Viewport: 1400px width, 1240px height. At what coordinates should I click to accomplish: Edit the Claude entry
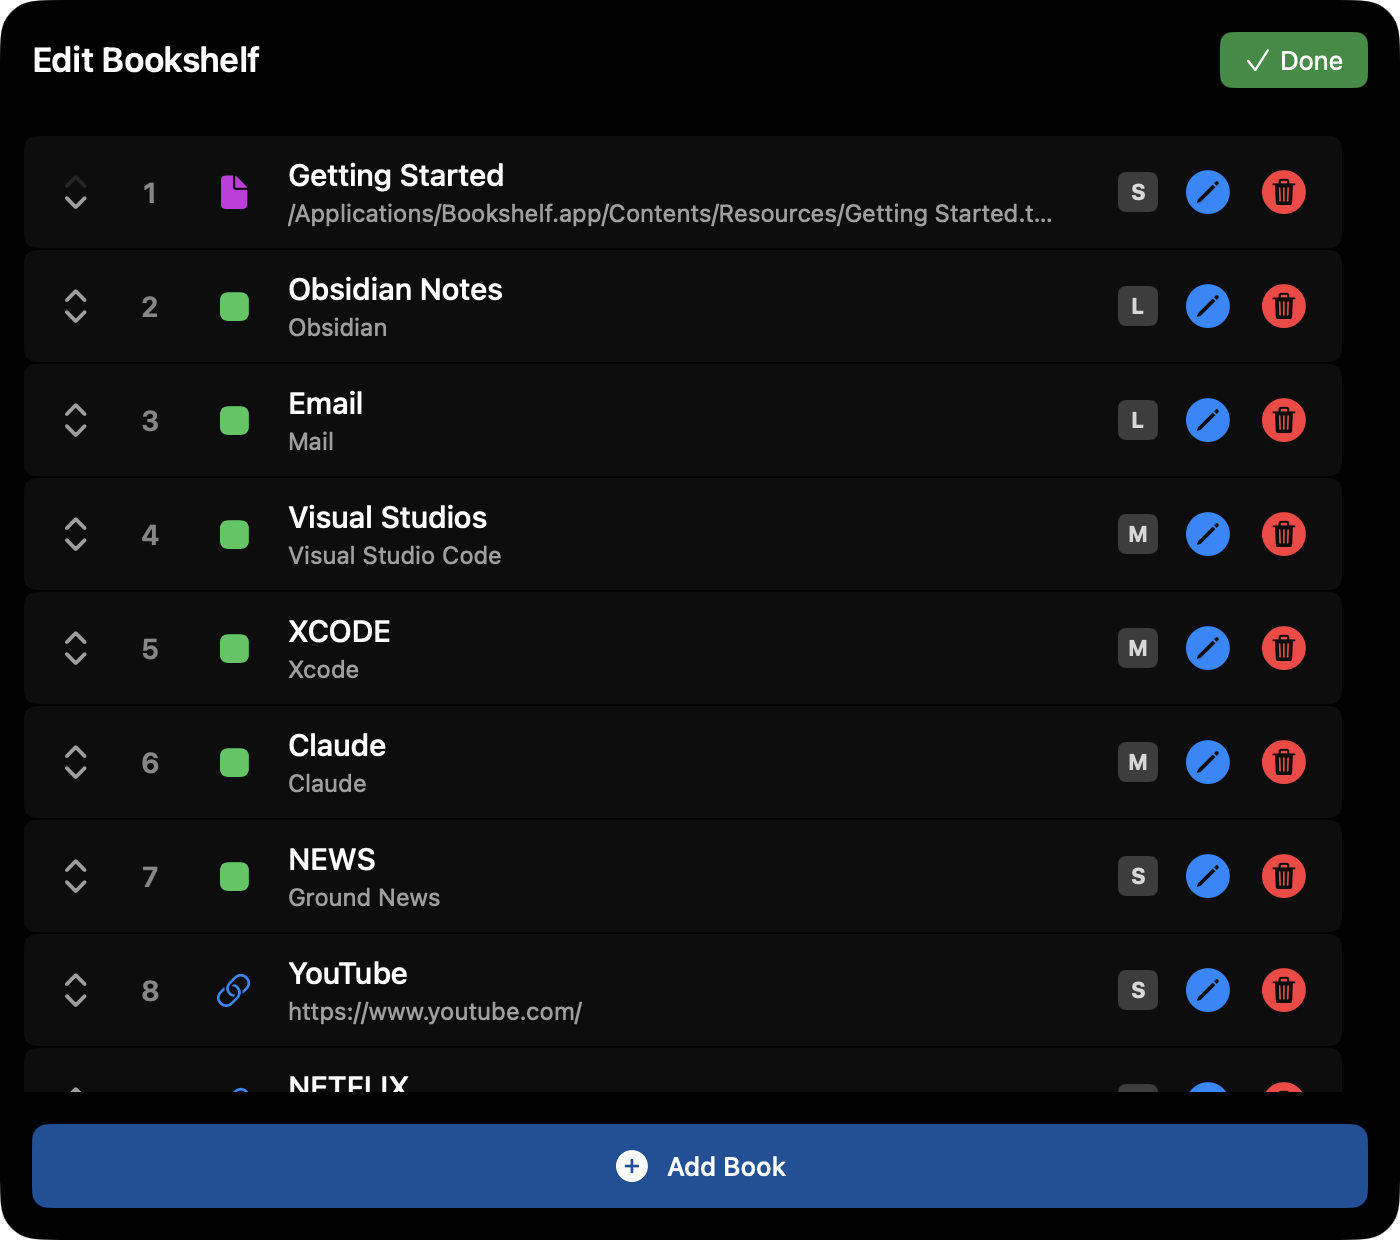click(1208, 762)
